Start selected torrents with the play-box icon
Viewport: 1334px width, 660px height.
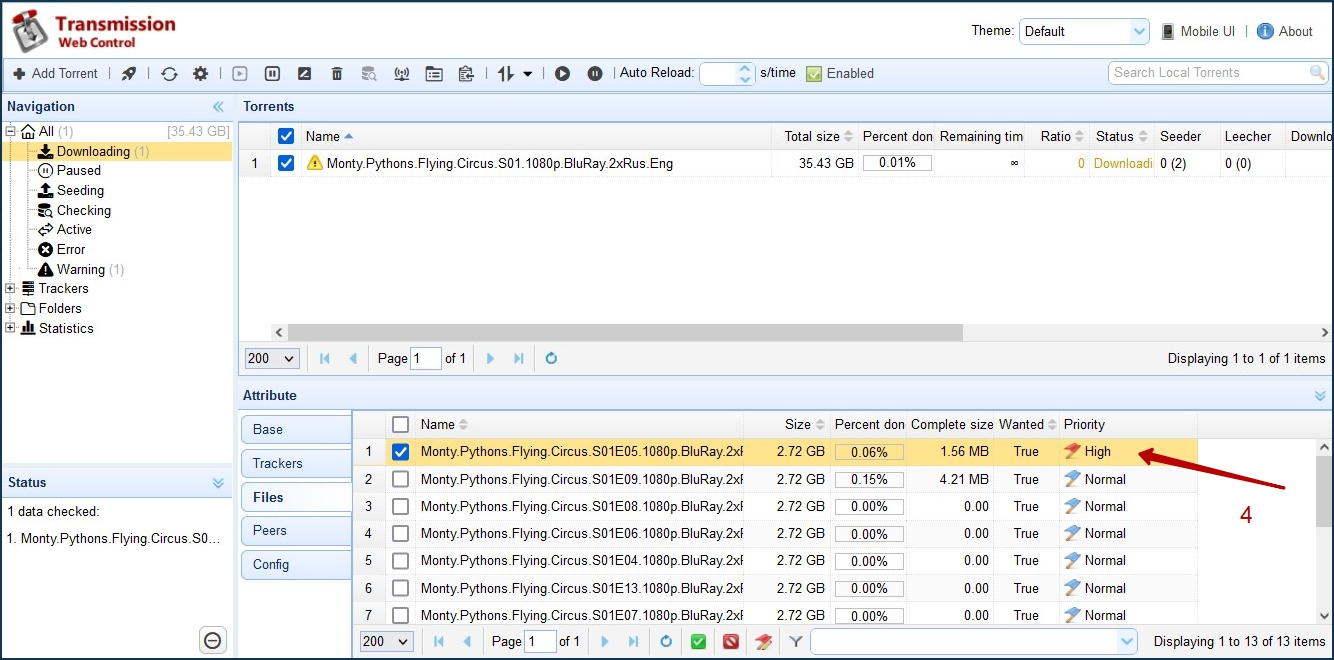click(x=239, y=73)
